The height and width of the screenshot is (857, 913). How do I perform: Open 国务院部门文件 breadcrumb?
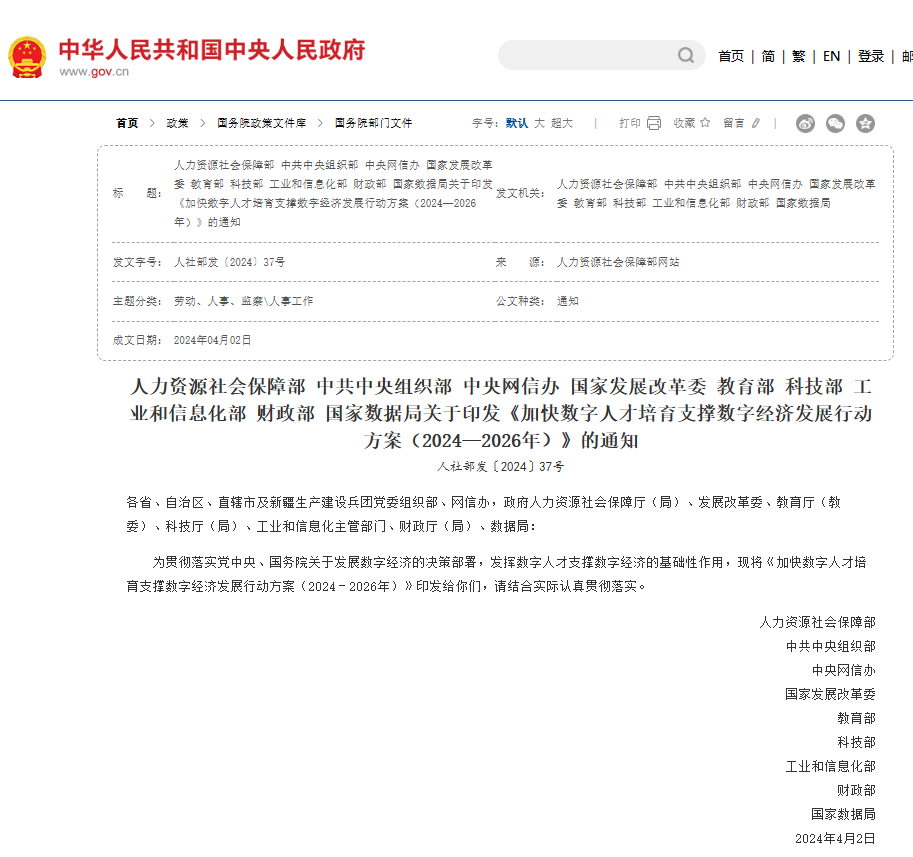[x=373, y=123]
